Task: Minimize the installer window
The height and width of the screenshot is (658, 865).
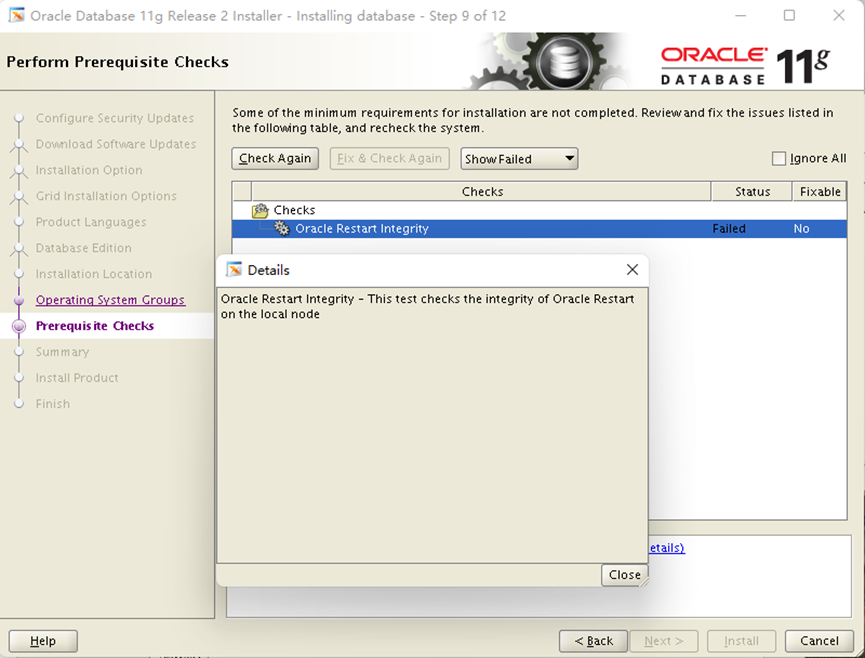Action: point(740,15)
